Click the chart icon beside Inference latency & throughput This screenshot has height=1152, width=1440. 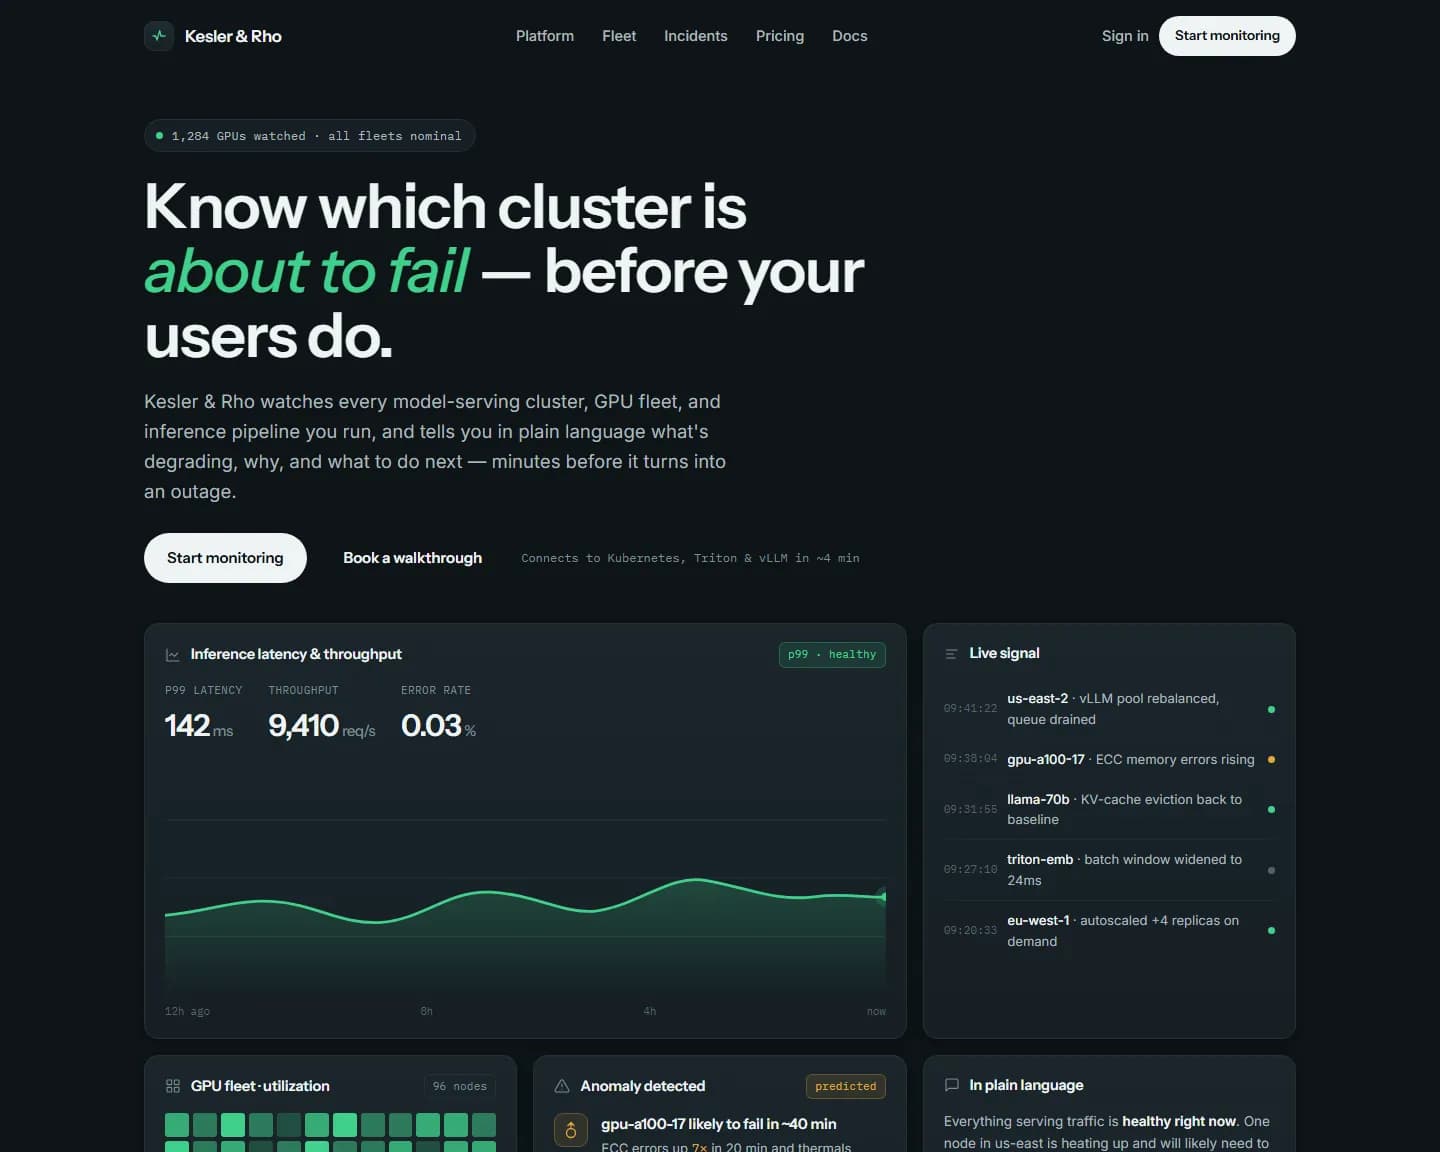172,655
